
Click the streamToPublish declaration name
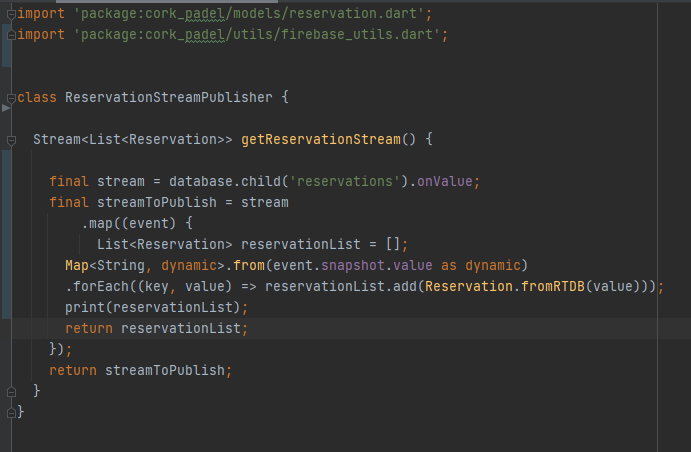[x=156, y=203]
